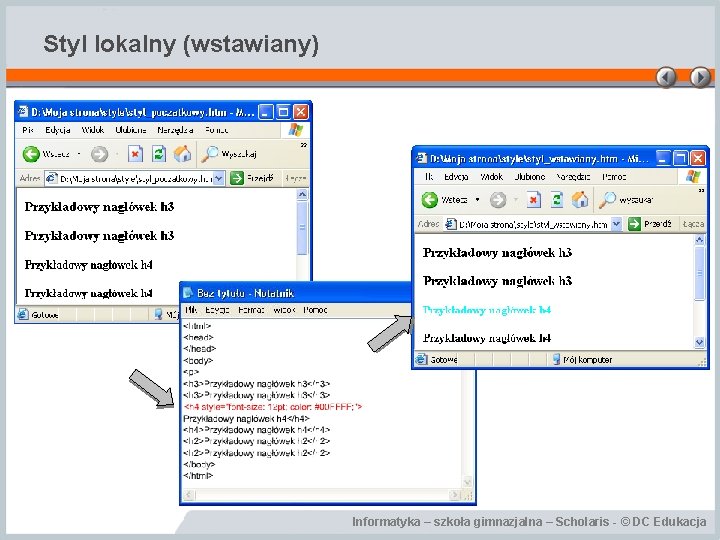Click scroll down arrow in styl_wstawiany window
The width and height of the screenshot is (720, 540).
pyautogui.click(x=699, y=343)
